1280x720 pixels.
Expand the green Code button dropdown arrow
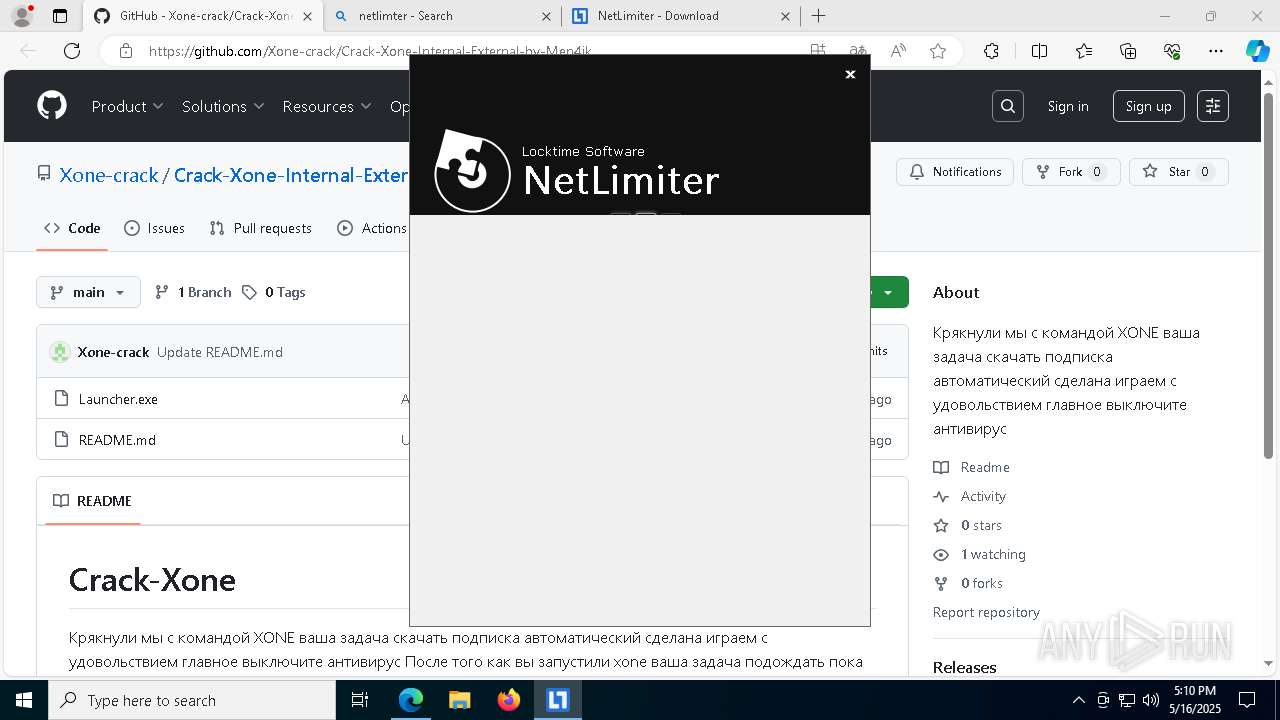tap(888, 292)
